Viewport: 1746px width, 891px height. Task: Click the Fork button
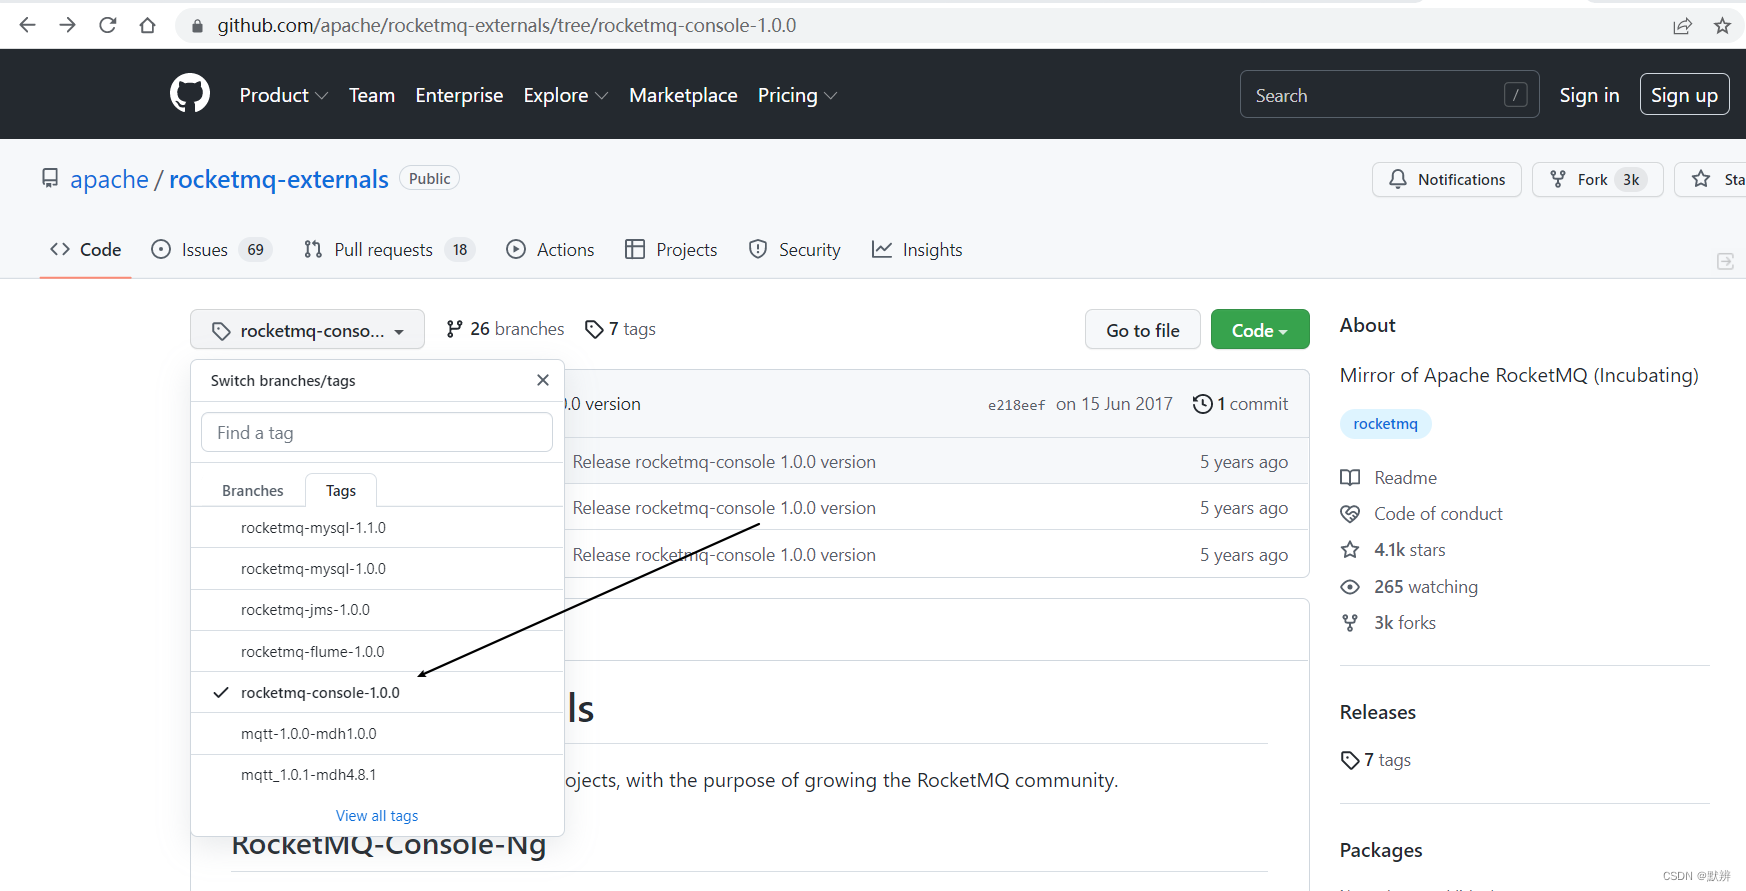[x=1597, y=179]
